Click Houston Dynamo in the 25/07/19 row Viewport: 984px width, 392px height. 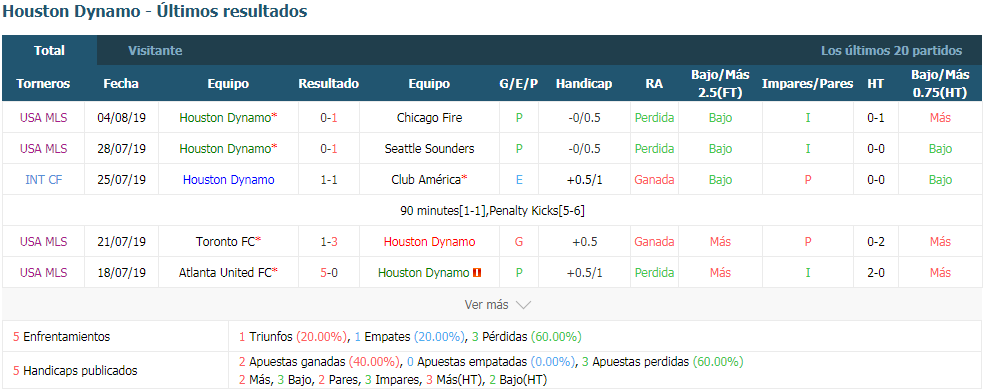click(x=228, y=179)
